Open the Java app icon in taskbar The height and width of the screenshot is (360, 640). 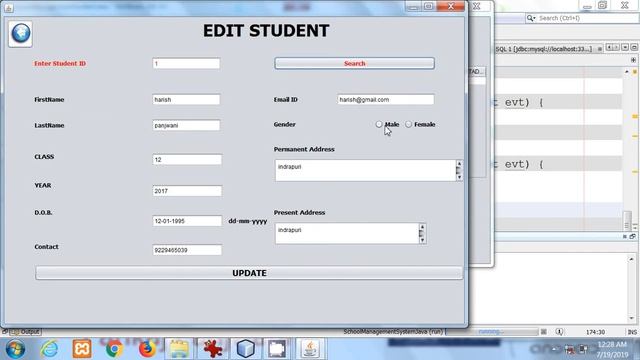pyautogui.click(x=310, y=349)
